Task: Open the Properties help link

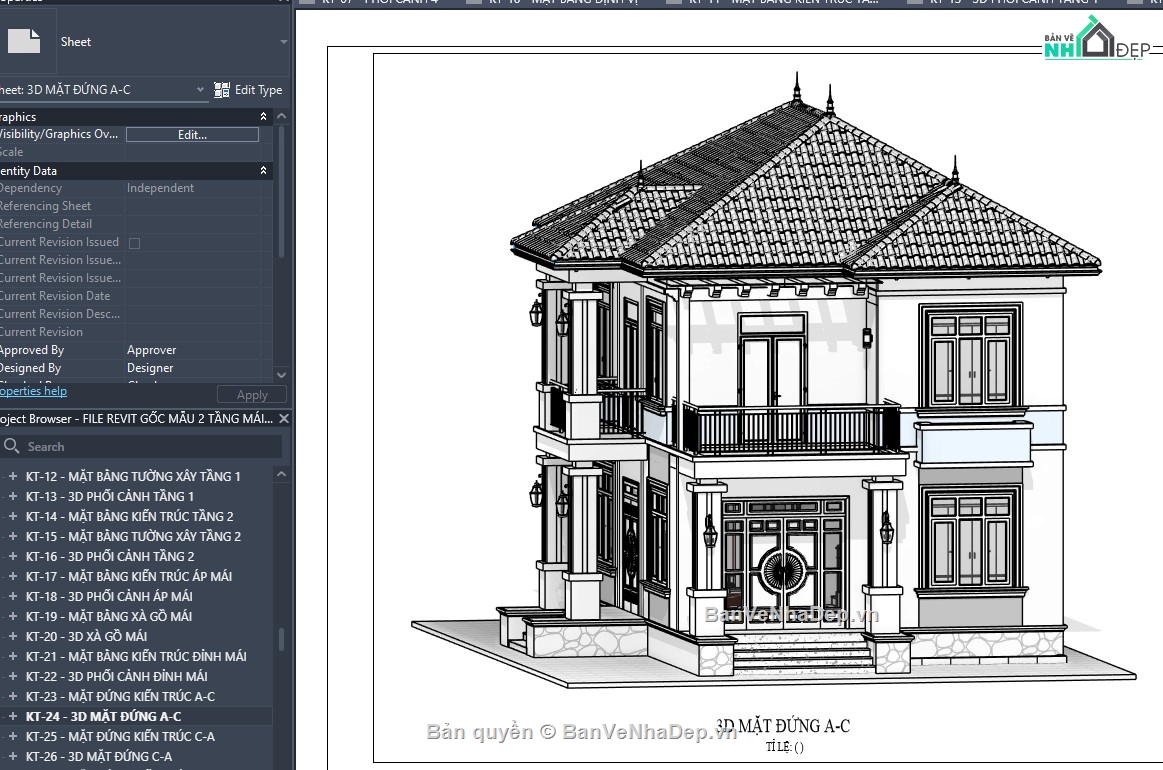Action: coord(33,391)
